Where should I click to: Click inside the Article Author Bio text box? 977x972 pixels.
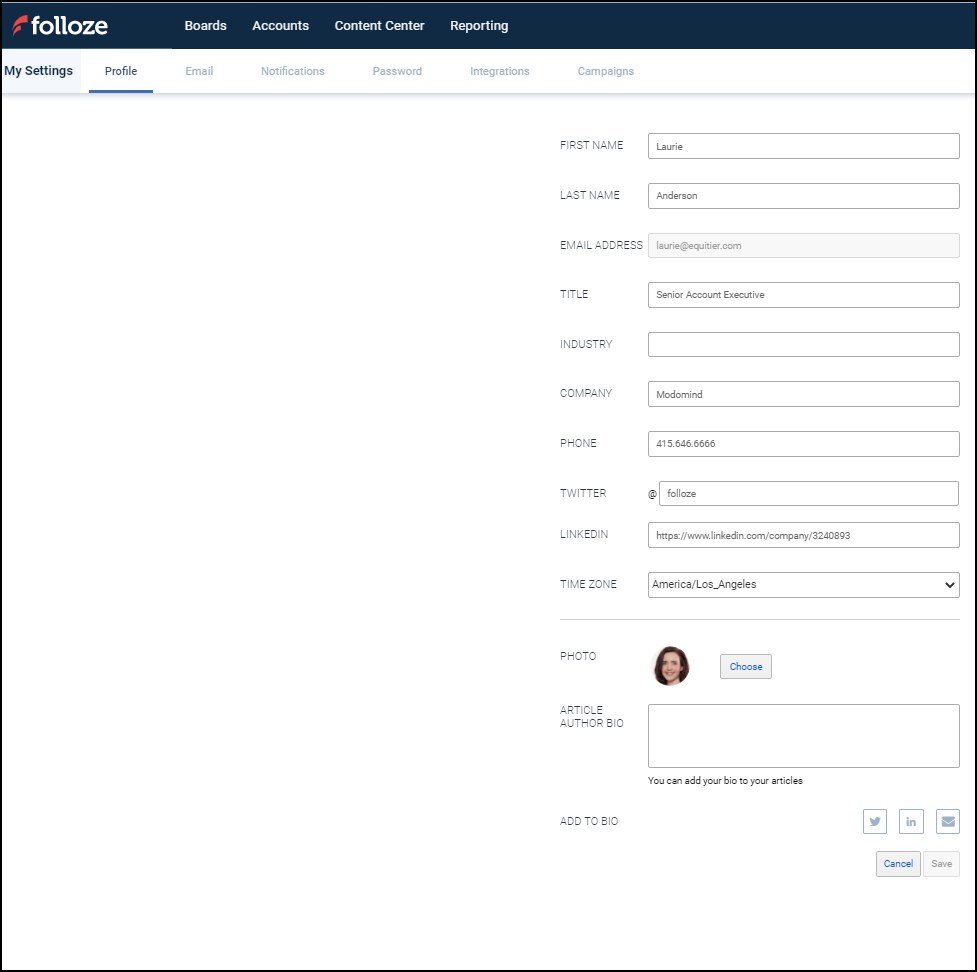coord(803,735)
